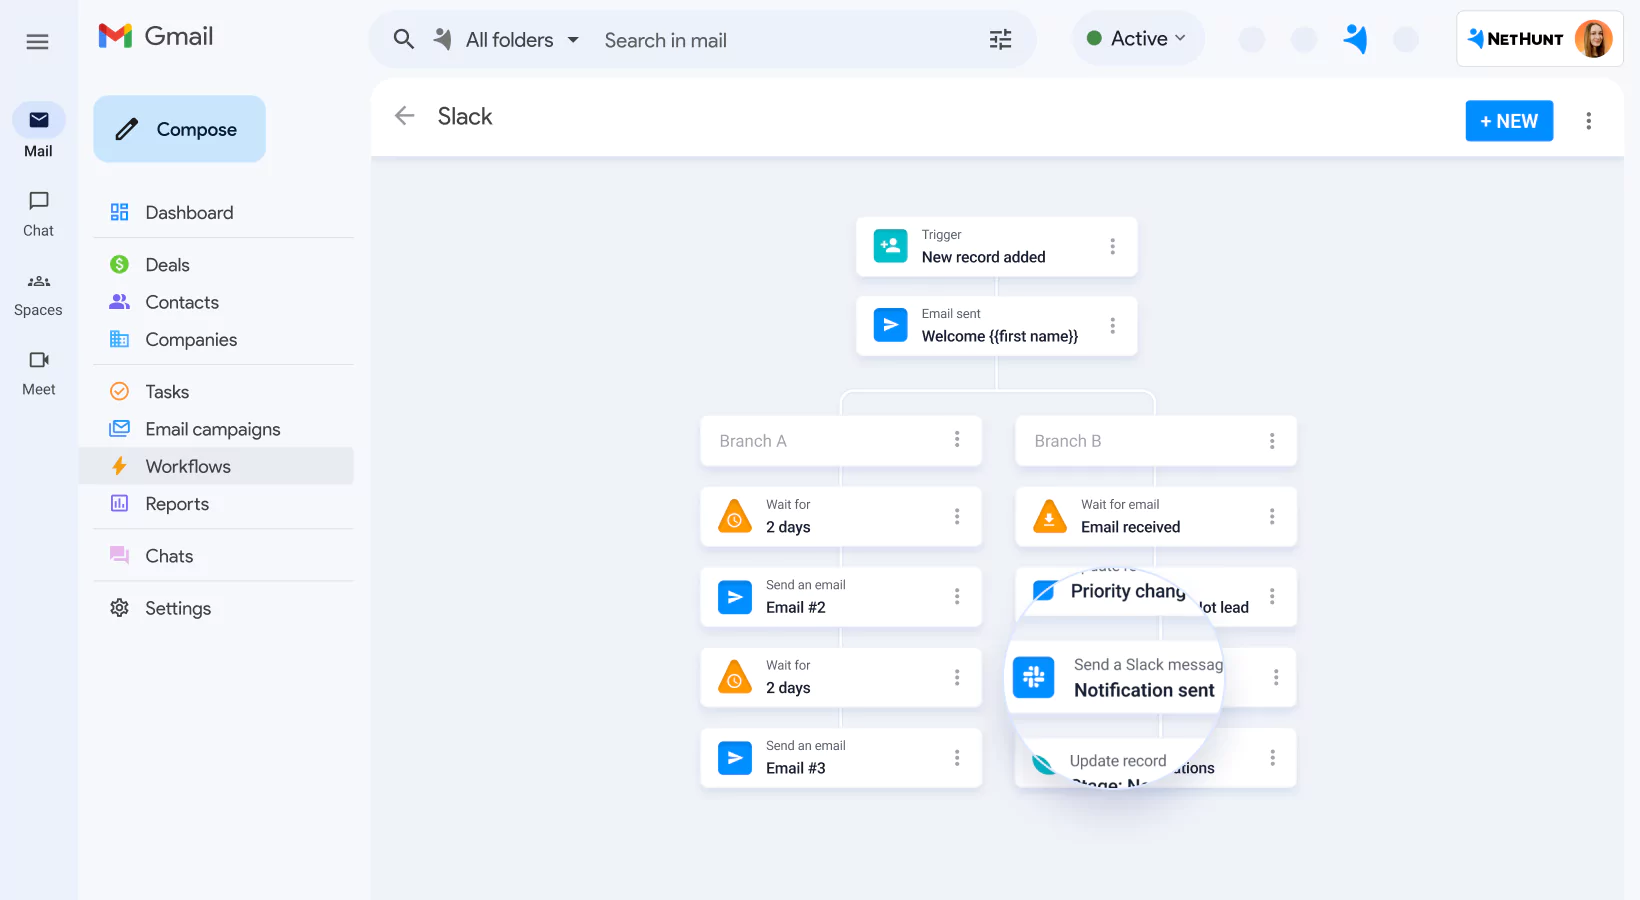Open the Meet camera icon in left rail
This screenshot has width=1640, height=900.
(37, 360)
